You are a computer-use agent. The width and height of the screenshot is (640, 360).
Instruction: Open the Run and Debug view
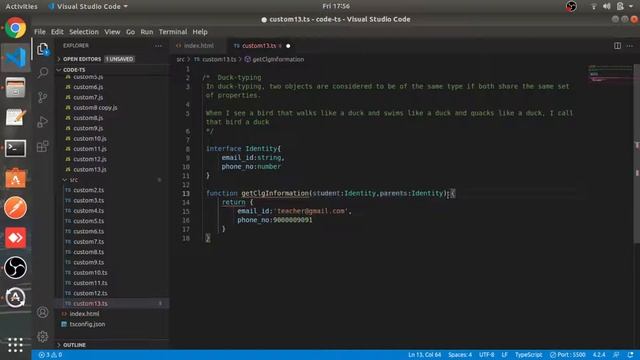[43, 122]
